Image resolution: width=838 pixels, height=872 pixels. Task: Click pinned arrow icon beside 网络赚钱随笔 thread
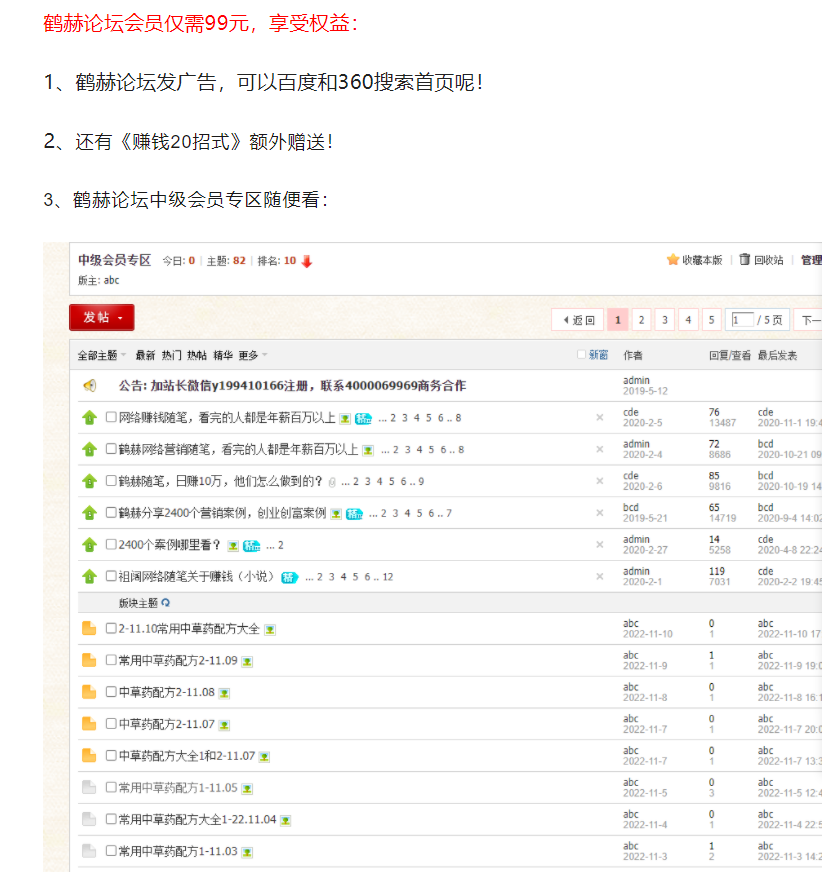[x=89, y=418]
